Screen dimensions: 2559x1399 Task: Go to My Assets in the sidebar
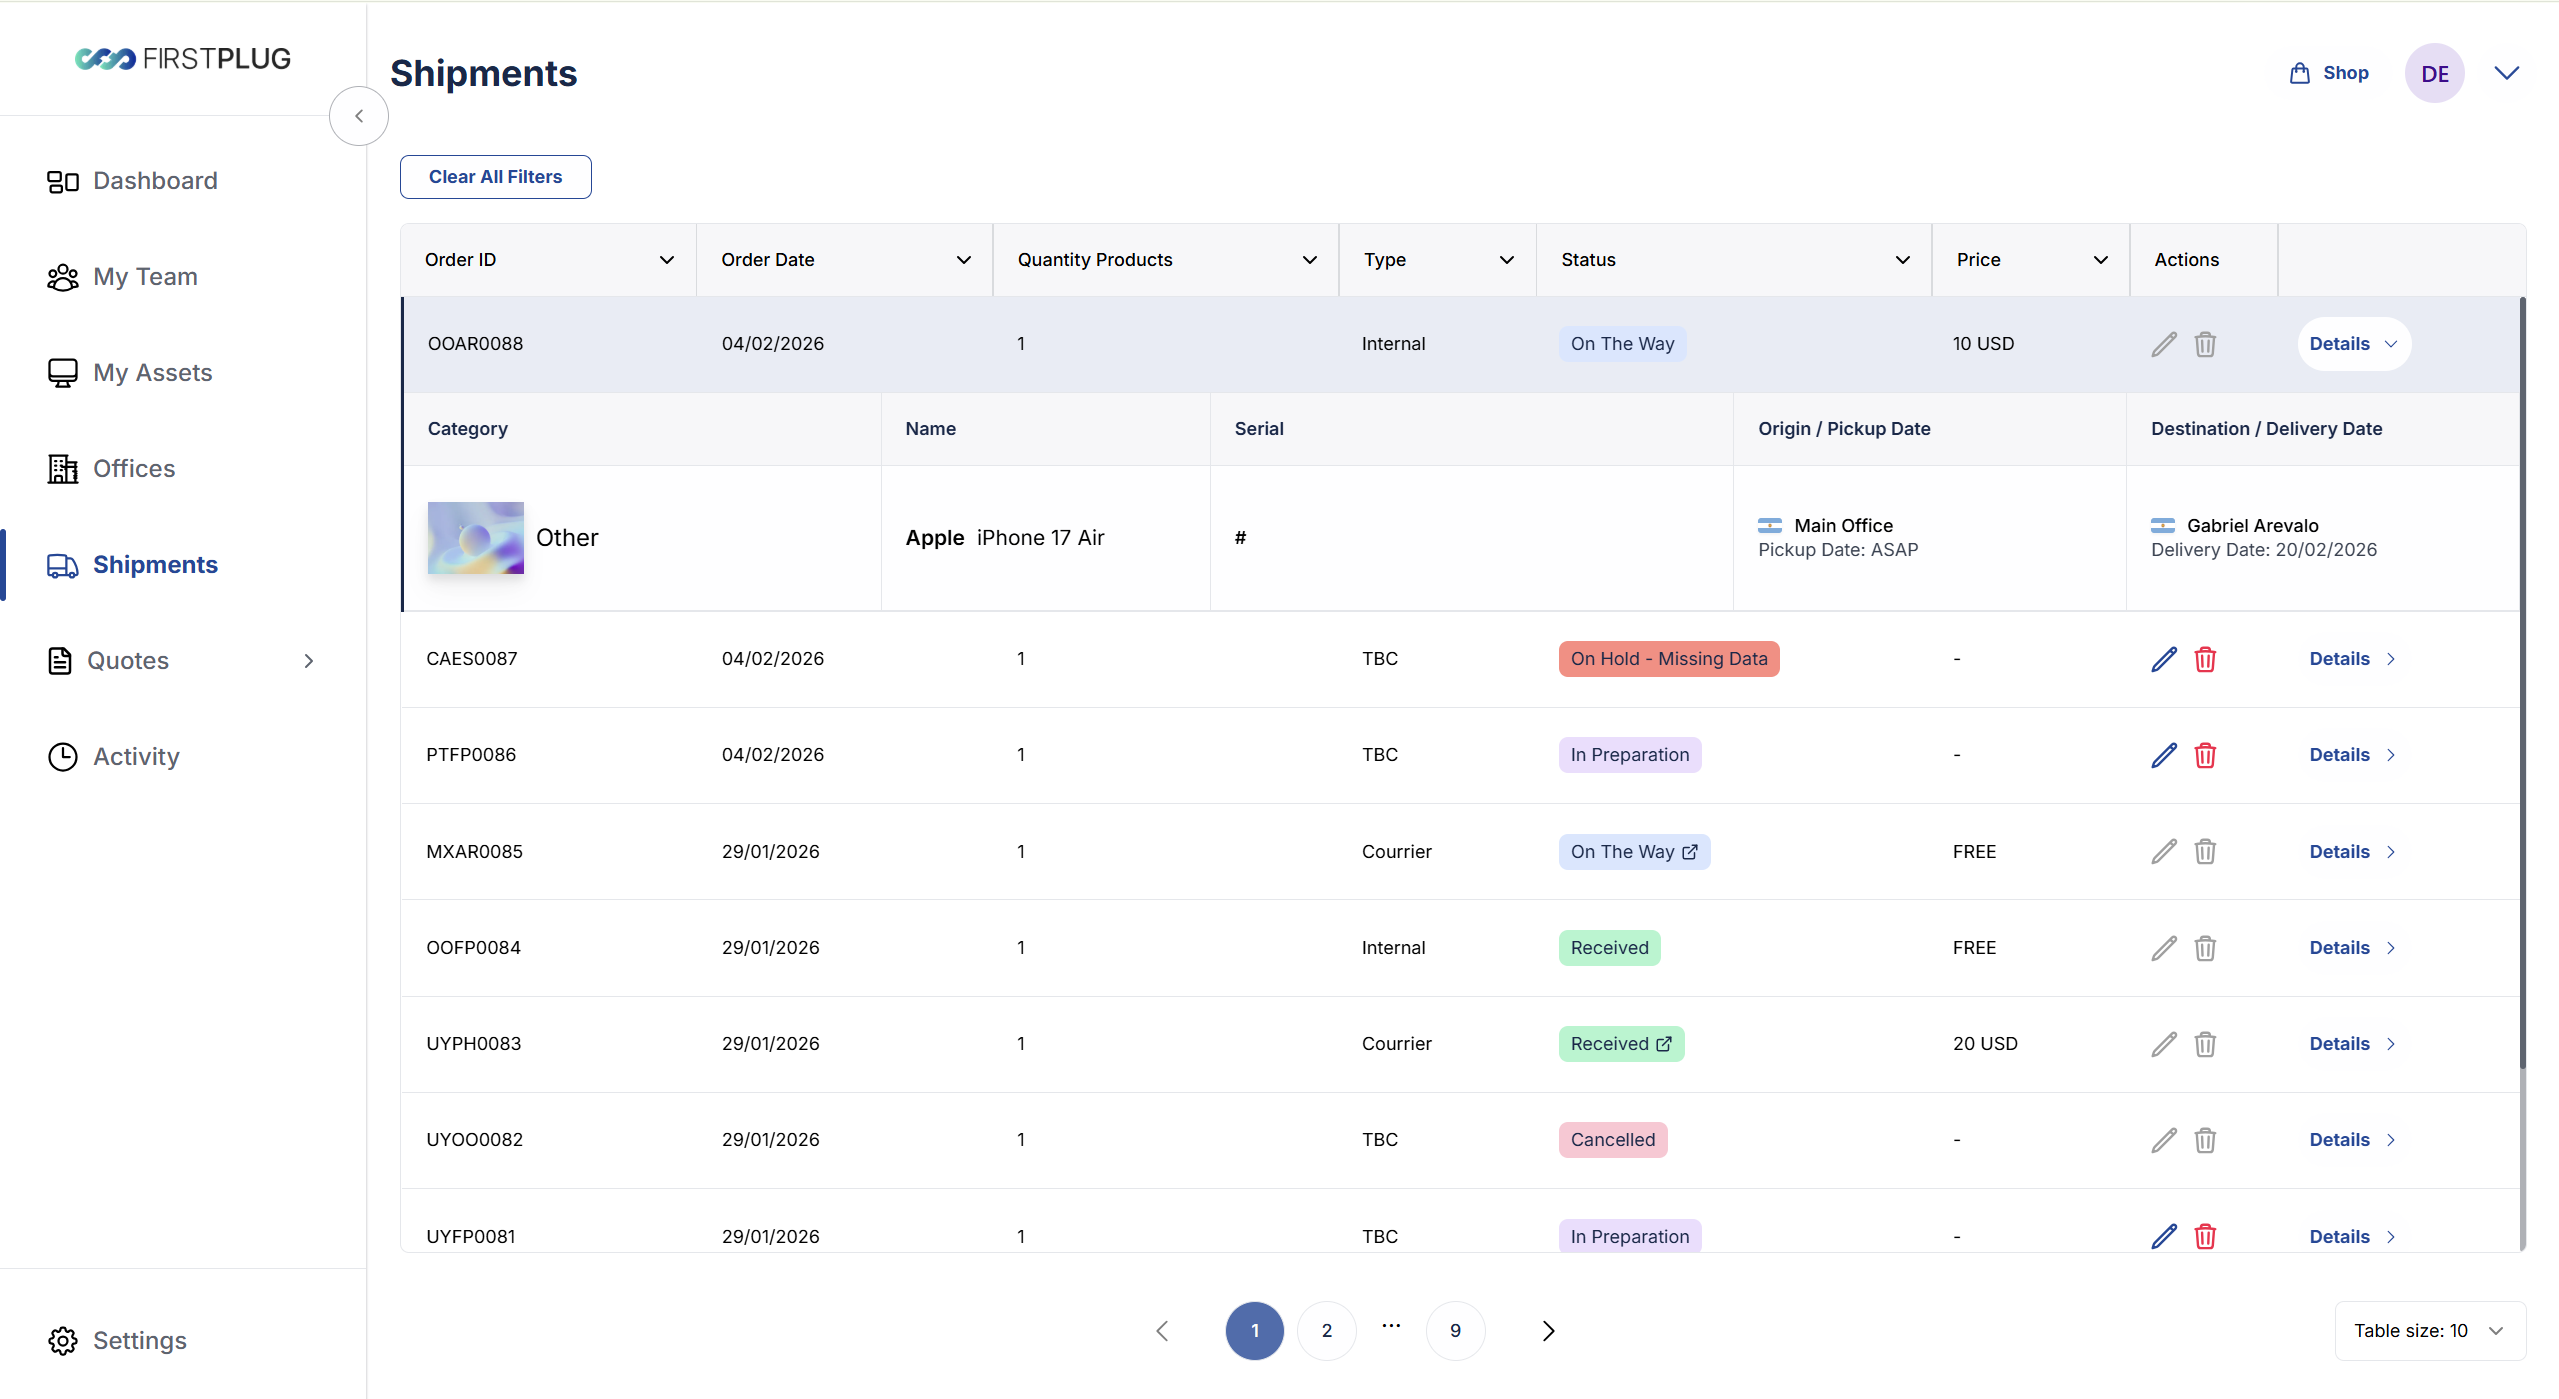152,373
